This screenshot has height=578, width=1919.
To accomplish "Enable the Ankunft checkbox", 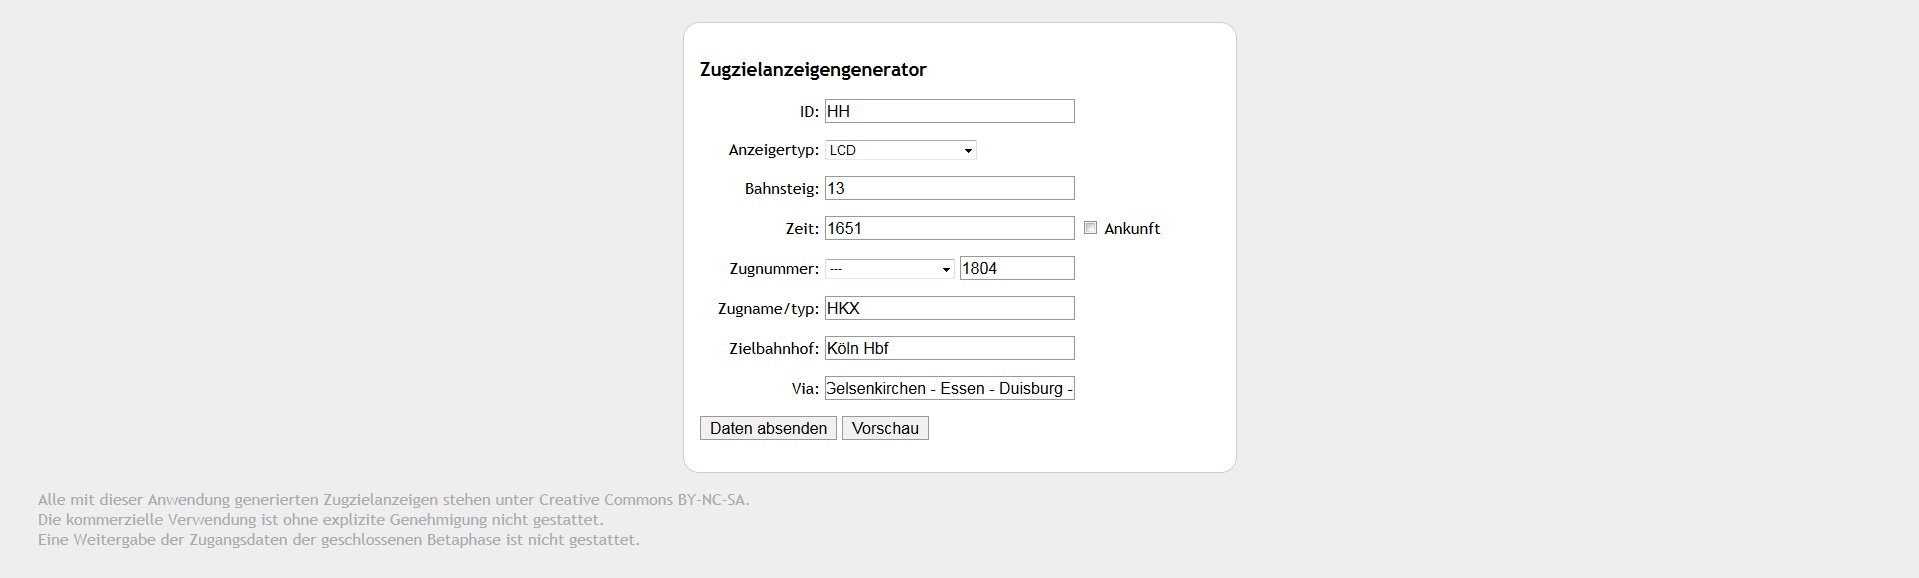I will [x=1091, y=228].
